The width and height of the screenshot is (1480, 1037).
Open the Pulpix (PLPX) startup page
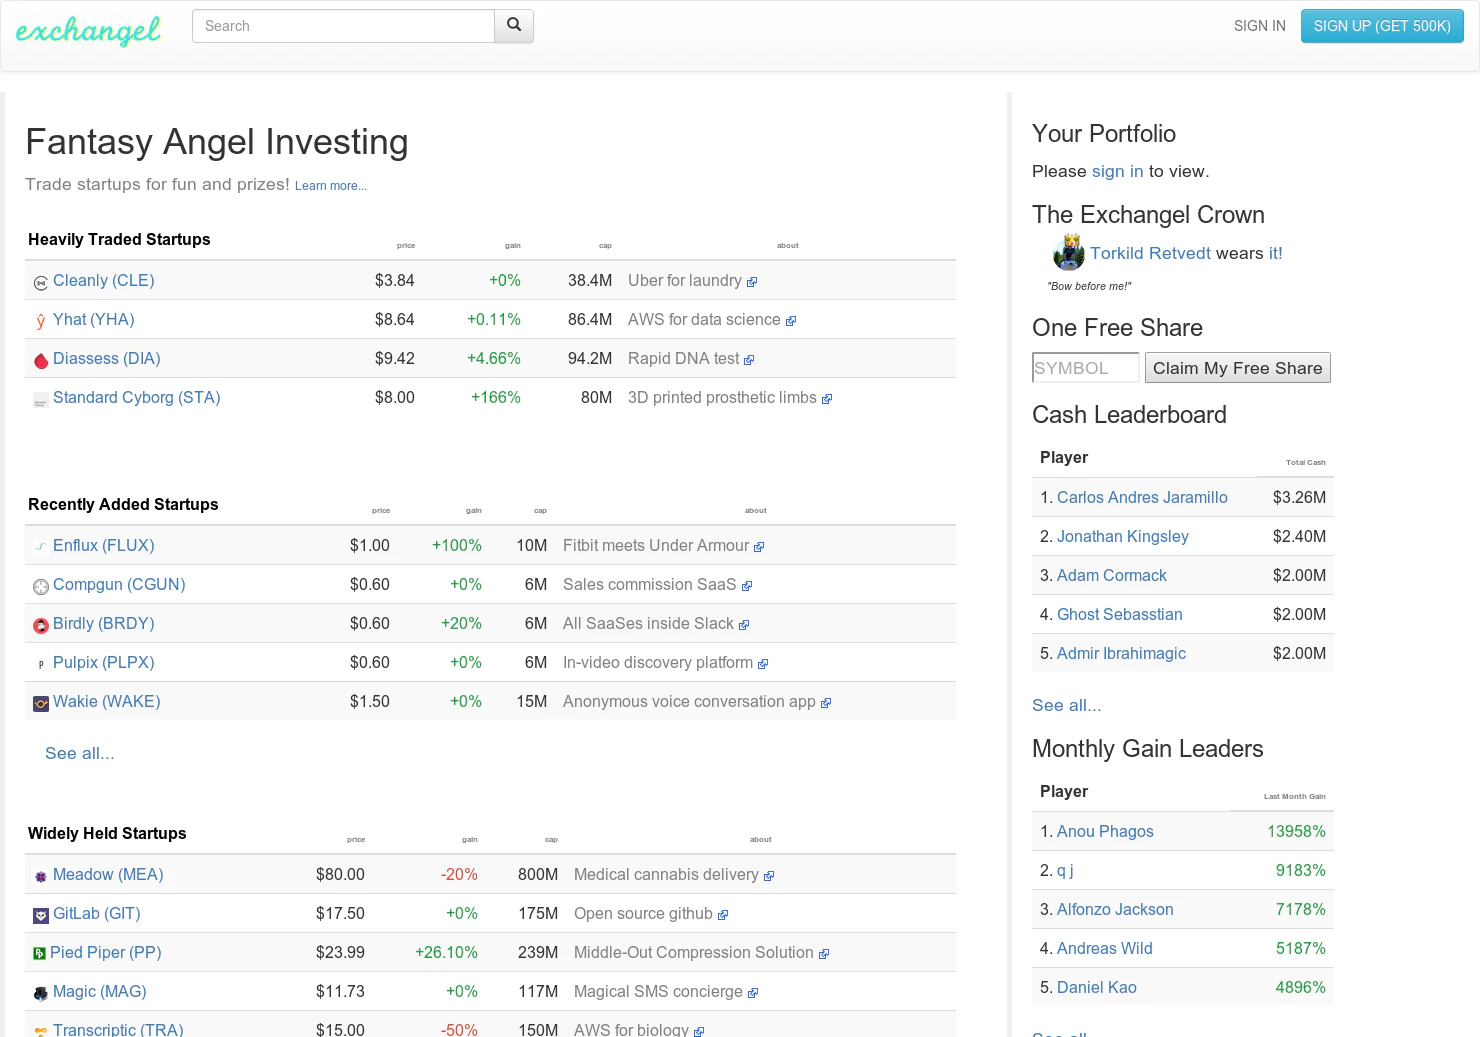point(104,663)
